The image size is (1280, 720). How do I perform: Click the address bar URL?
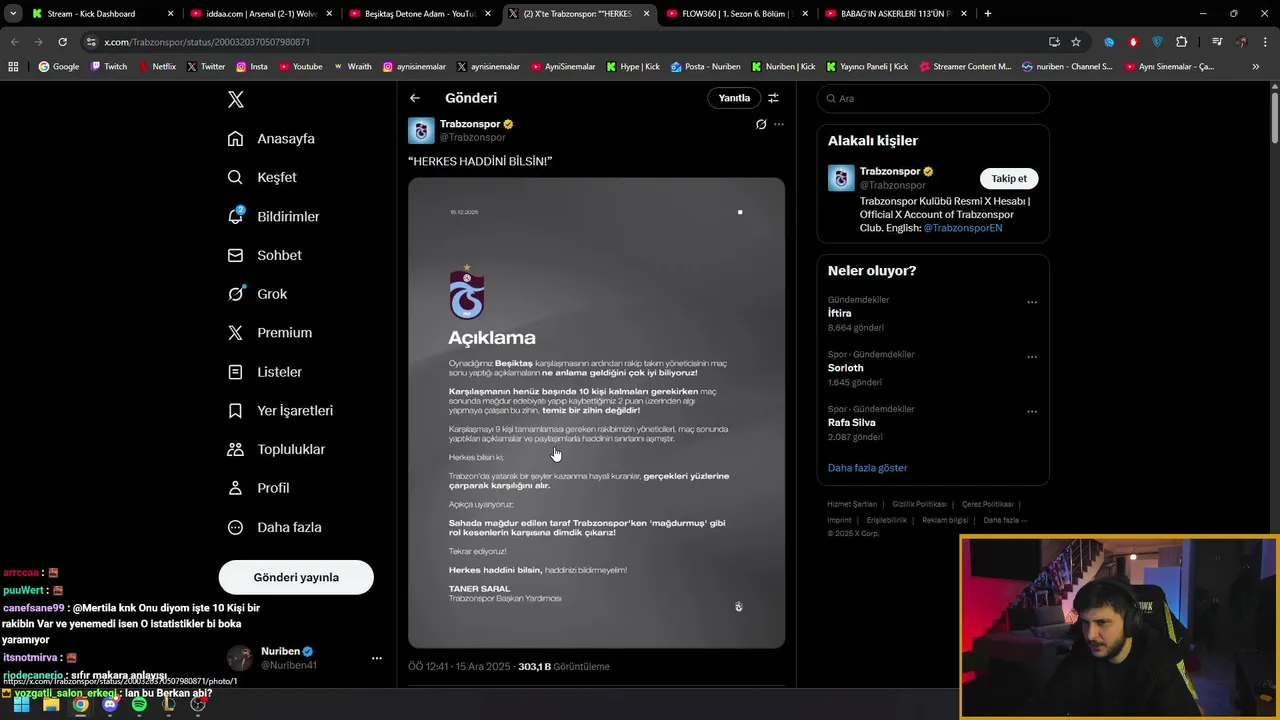click(x=207, y=42)
